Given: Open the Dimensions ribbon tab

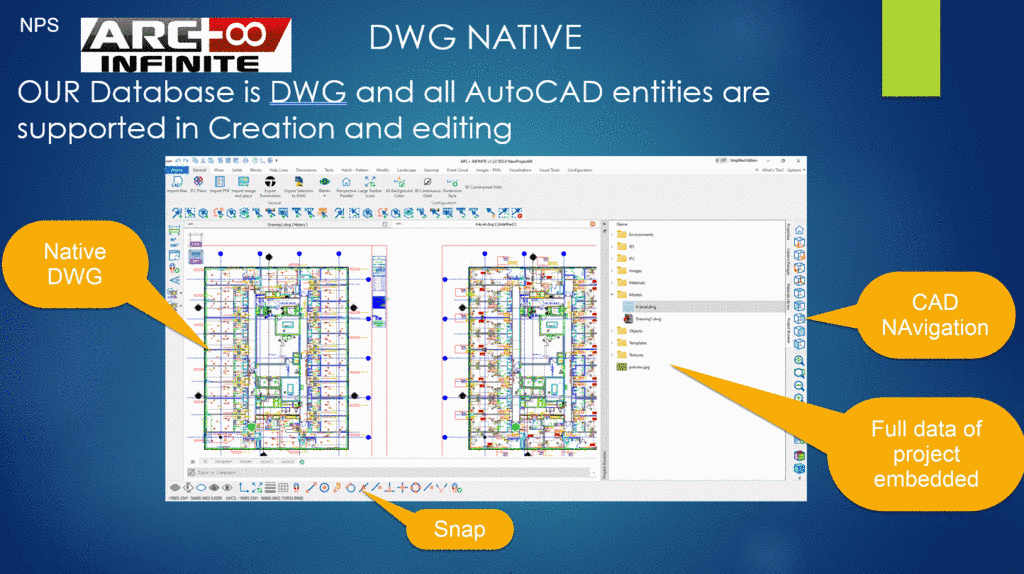Looking at the screenshot, I should click(306, 170).
